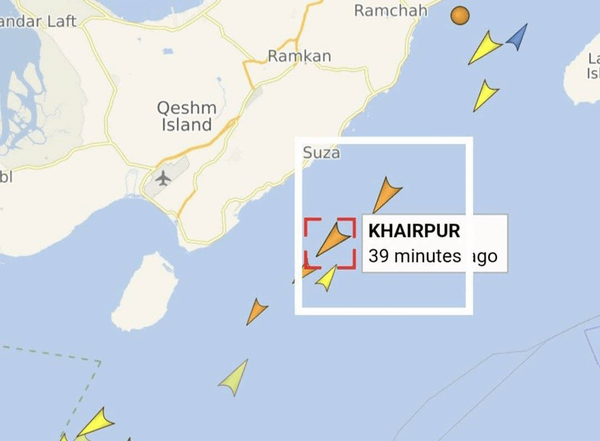Select the Ramkan town label

(299, 56)
